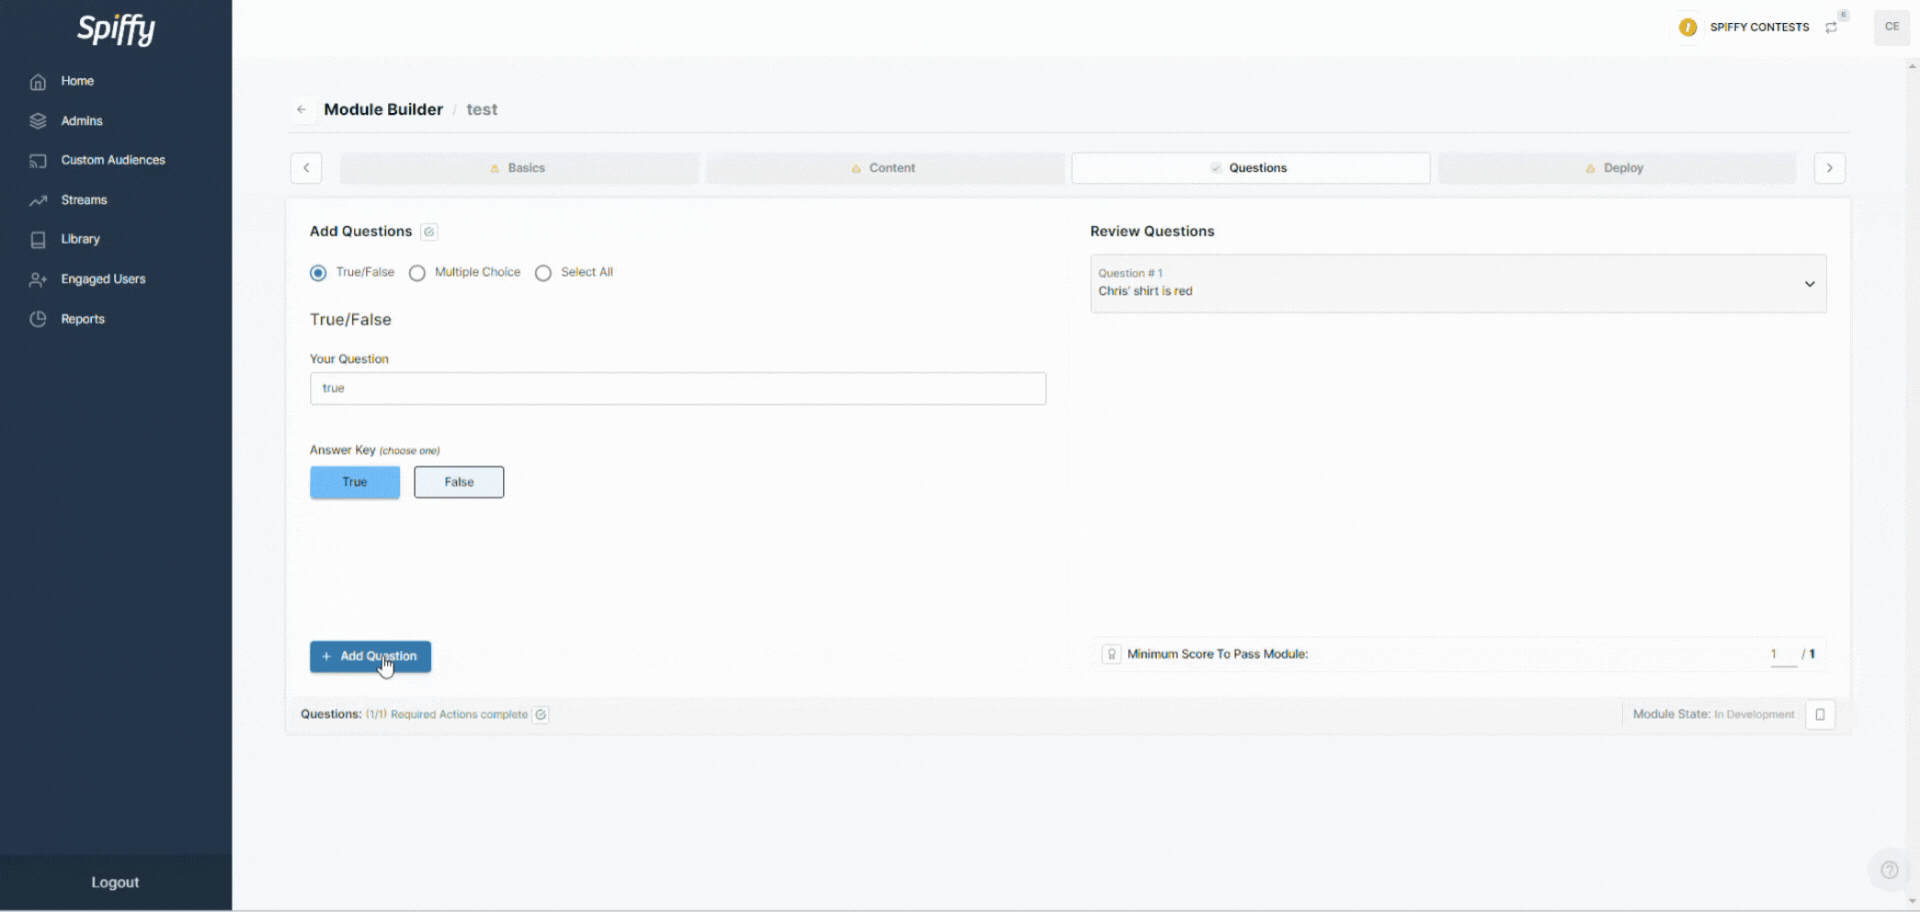Click the Custom Audiences cast icon
The width and height of the screenshot is (1920, 912).
pyautogui.click(x=38, y=161)
